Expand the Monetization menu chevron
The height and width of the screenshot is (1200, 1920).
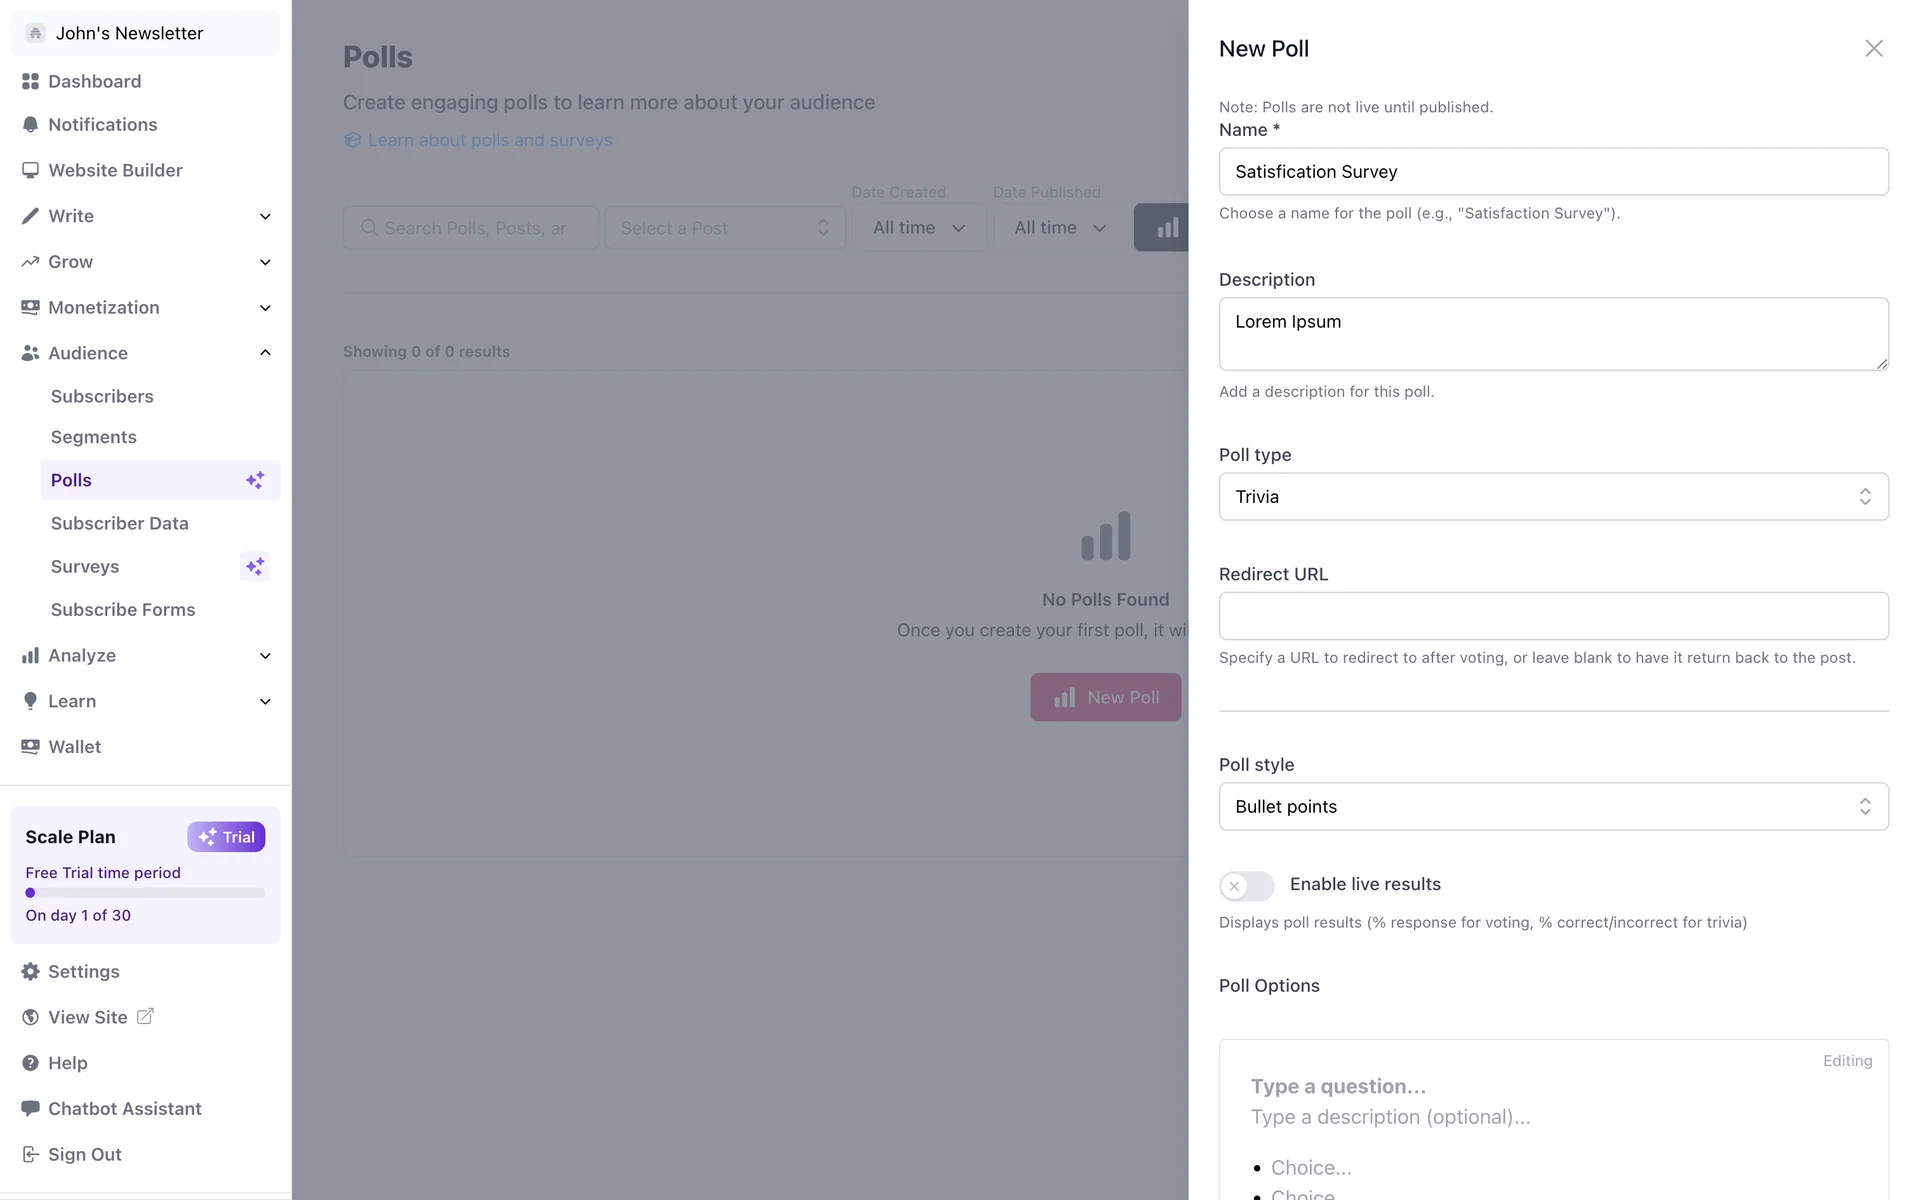pyautogui.click(x=265, y=308)
